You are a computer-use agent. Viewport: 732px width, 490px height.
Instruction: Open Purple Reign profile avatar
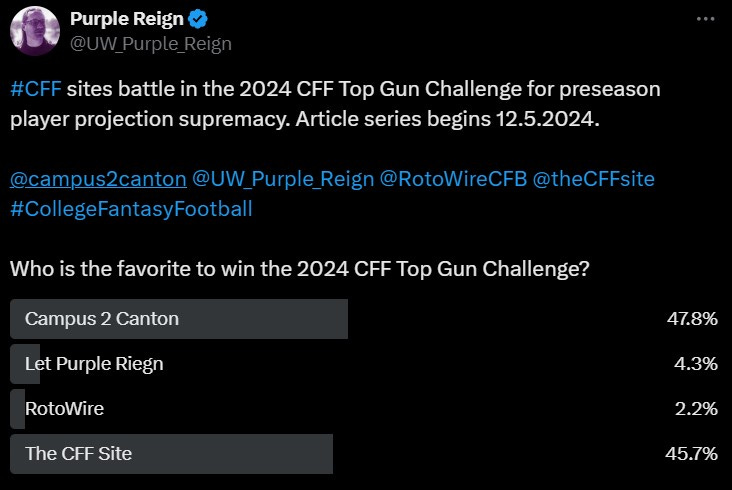35,31
